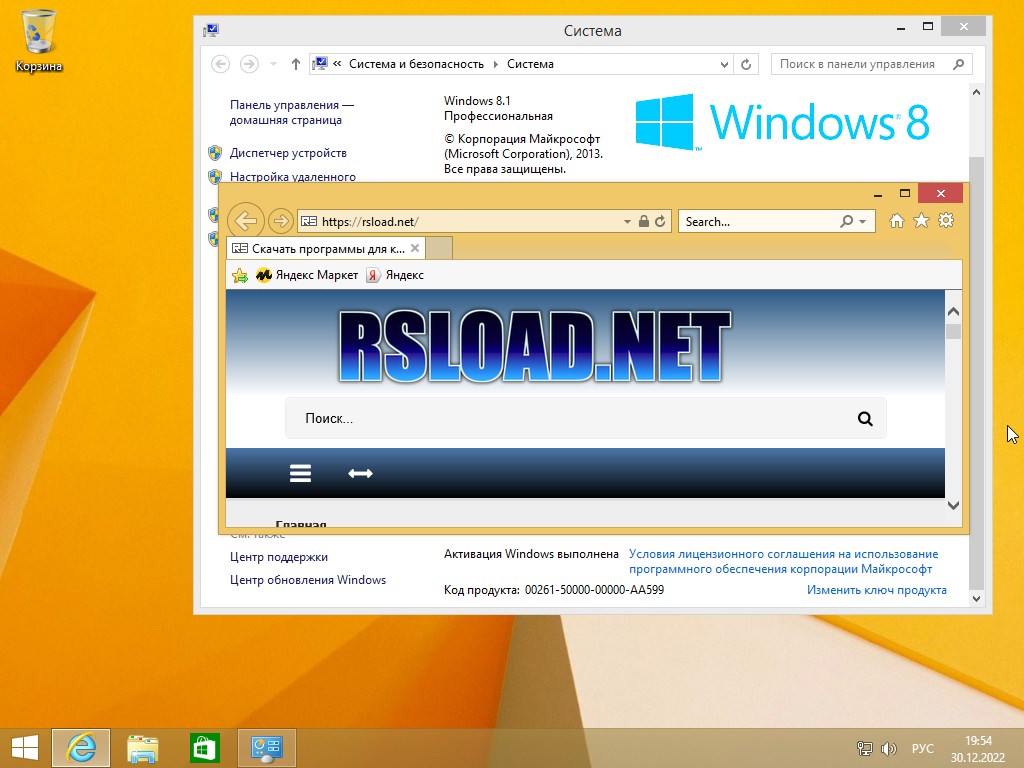The width and height of the screenshot is (1024, 768).
Task: Go forward in the Система window
Action: [x=249, y=64]
